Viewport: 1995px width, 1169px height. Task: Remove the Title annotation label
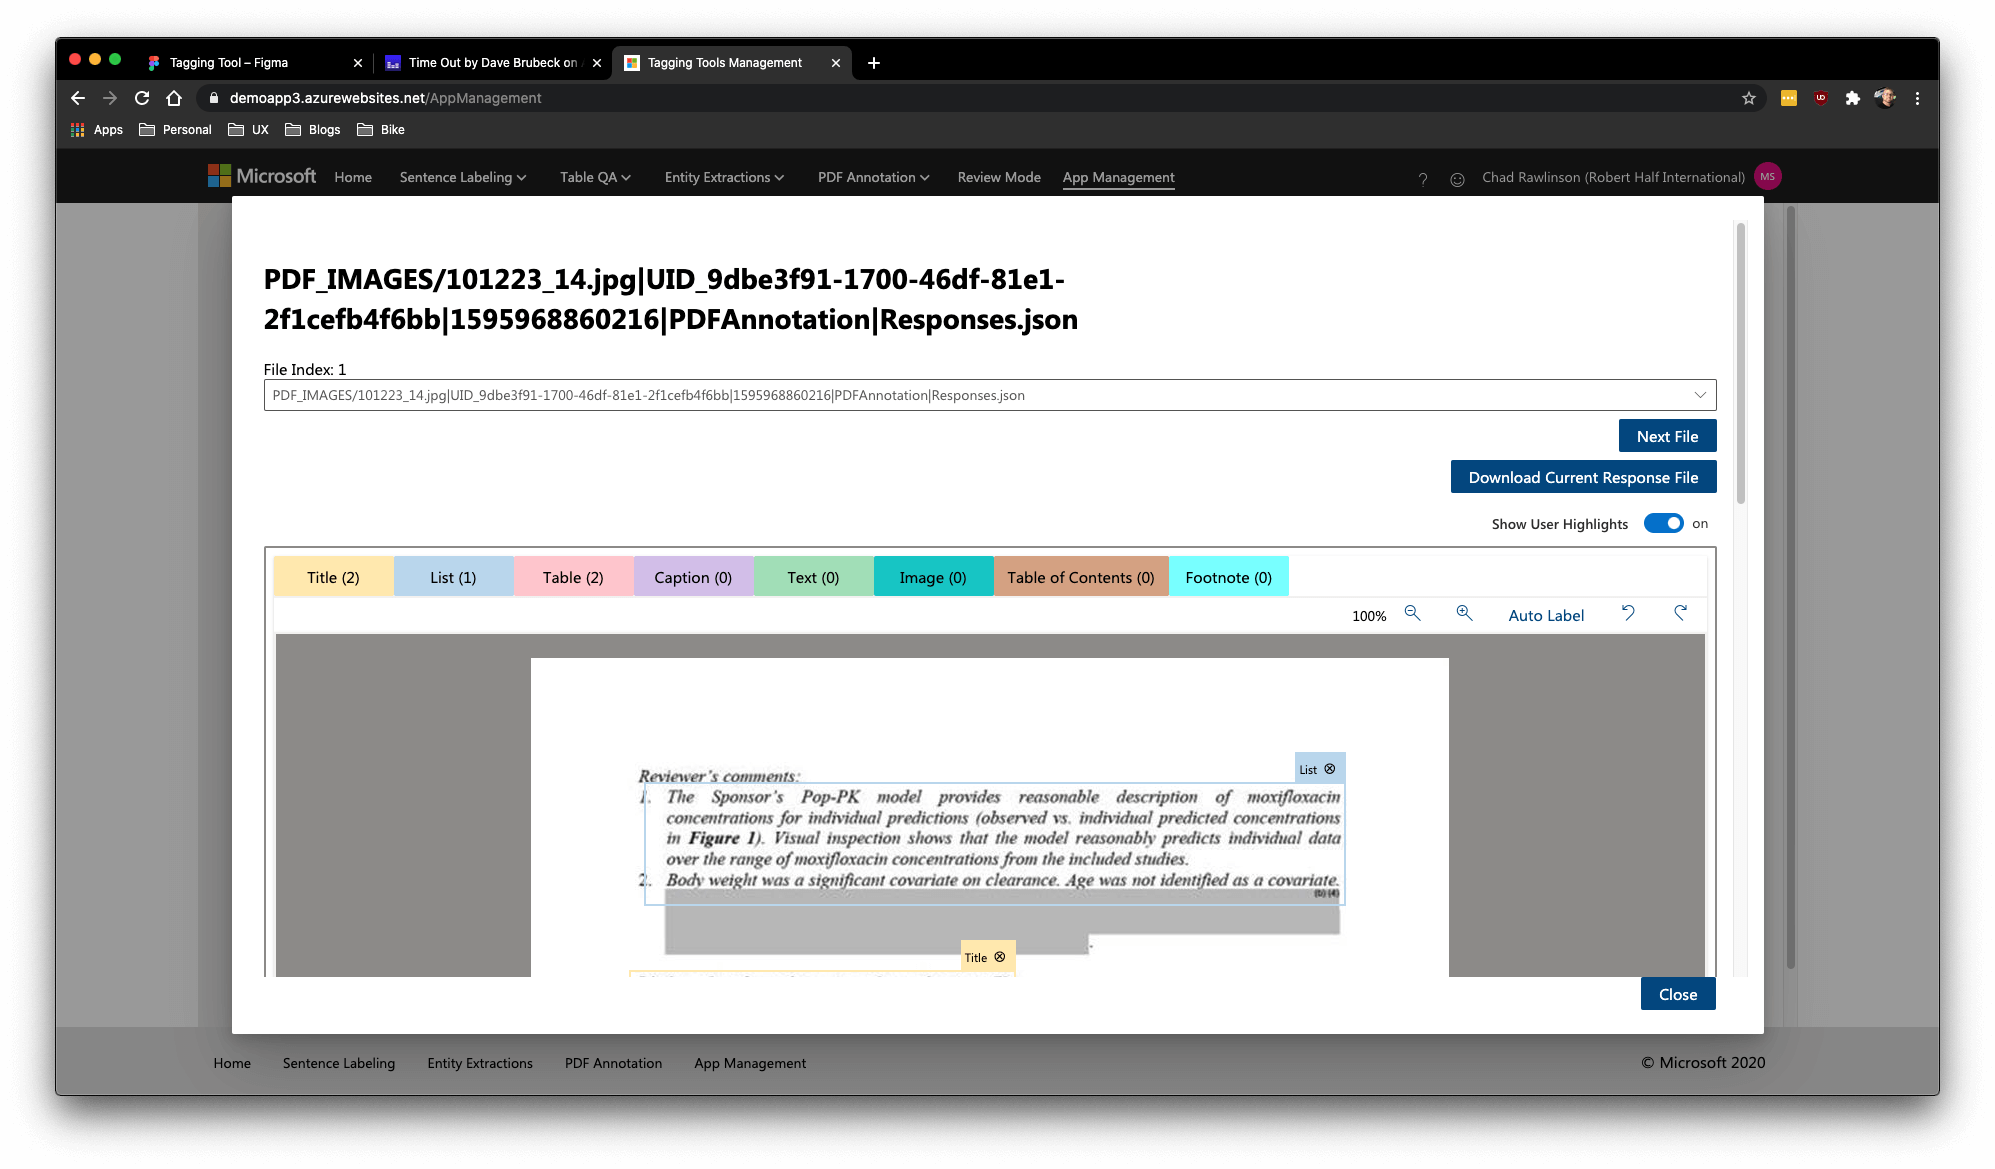click(1000, 957)
